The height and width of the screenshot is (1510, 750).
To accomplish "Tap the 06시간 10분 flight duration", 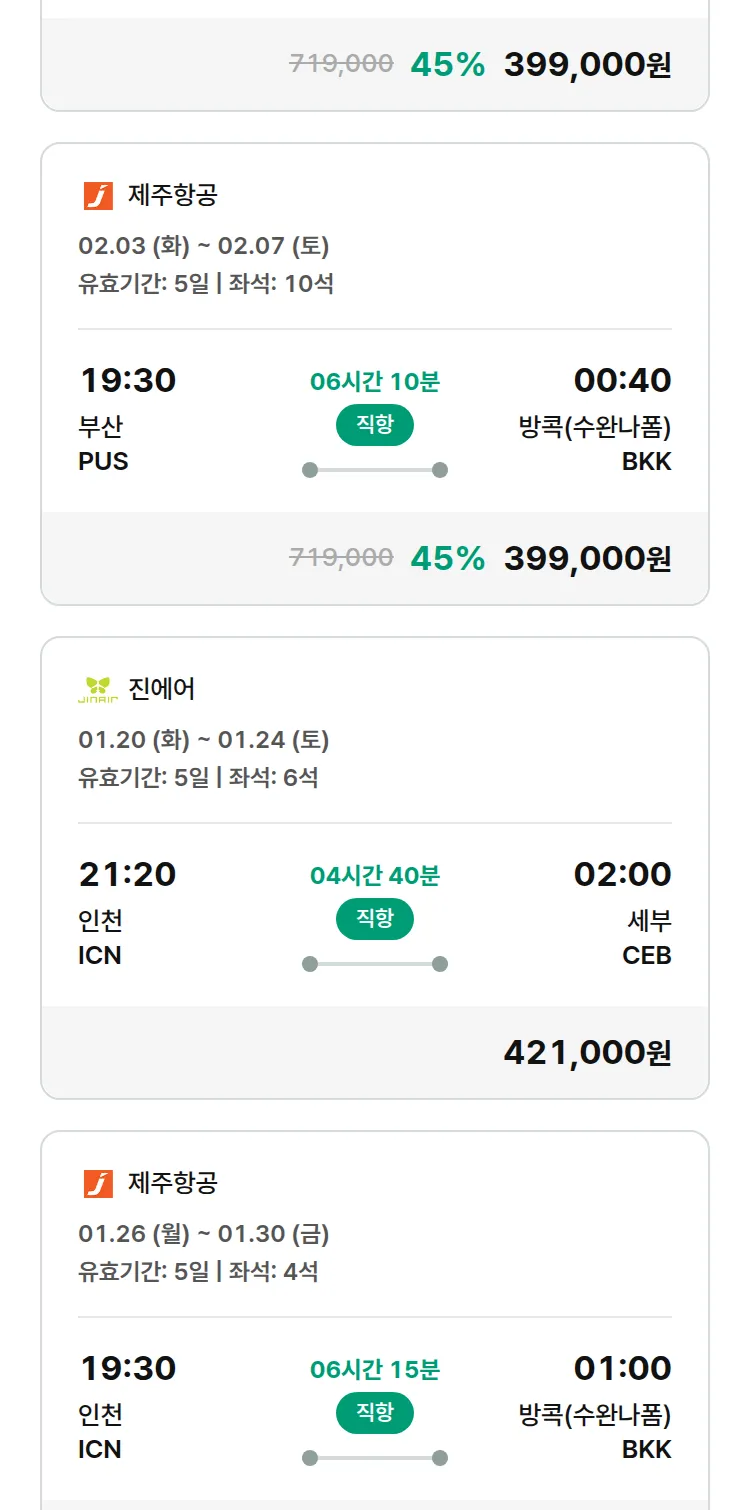I will tap(375, 381).
